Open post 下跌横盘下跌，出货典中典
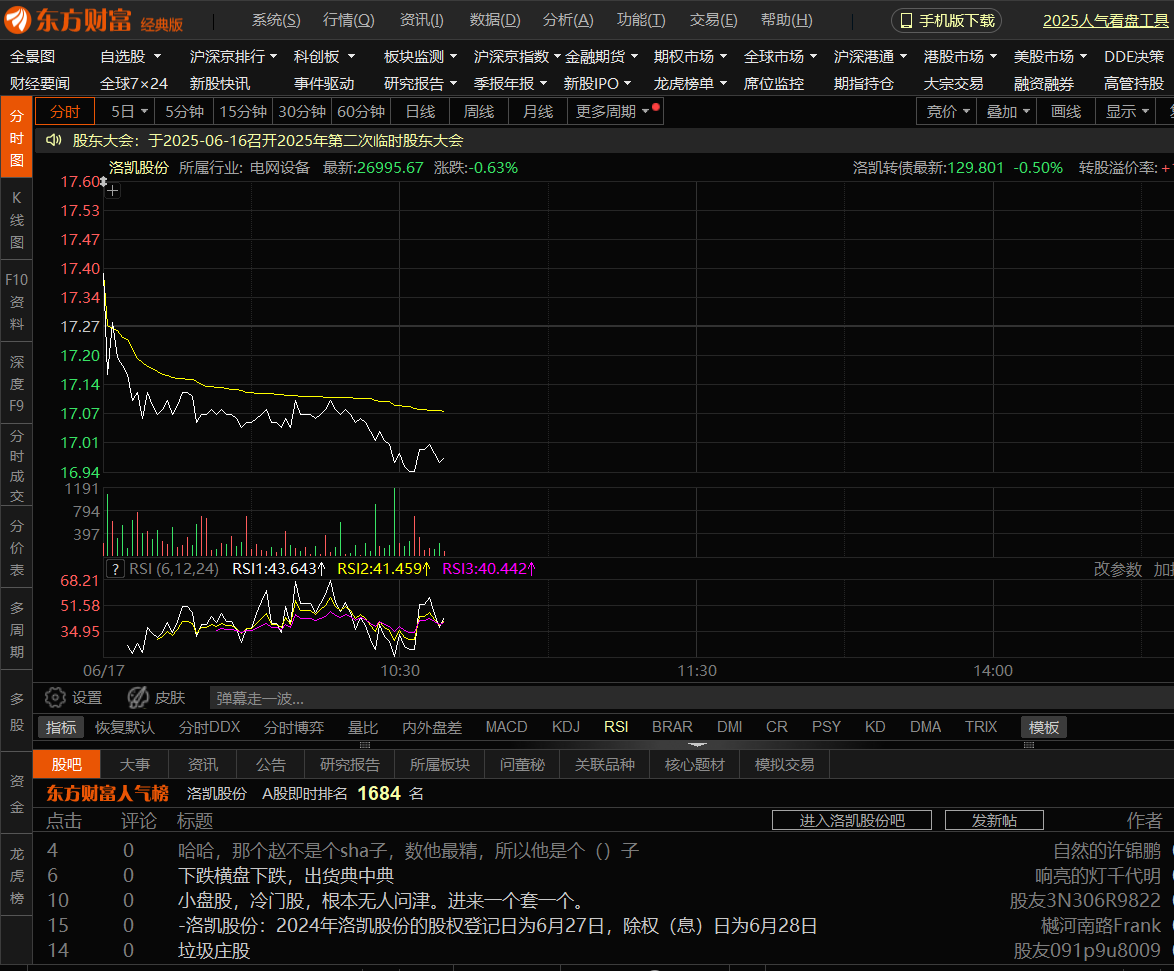 (x=285, y=875)
